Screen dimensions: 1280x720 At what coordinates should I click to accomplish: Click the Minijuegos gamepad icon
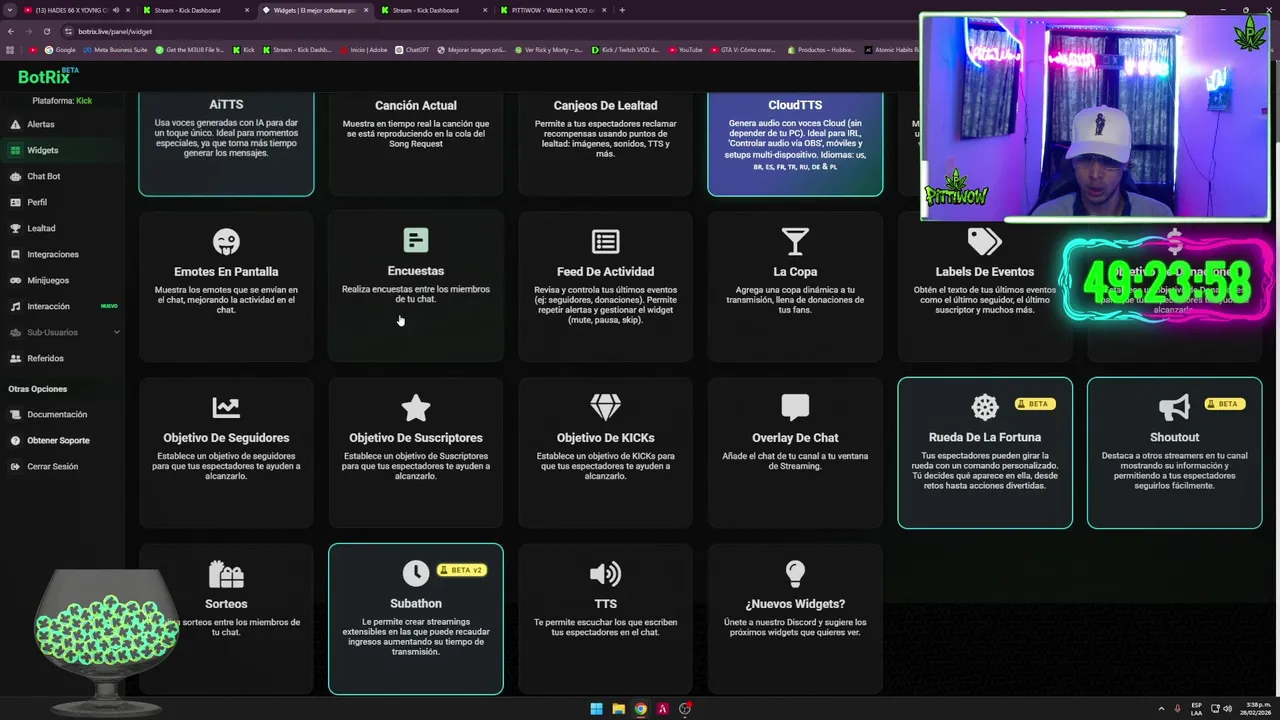click(15, 280)
